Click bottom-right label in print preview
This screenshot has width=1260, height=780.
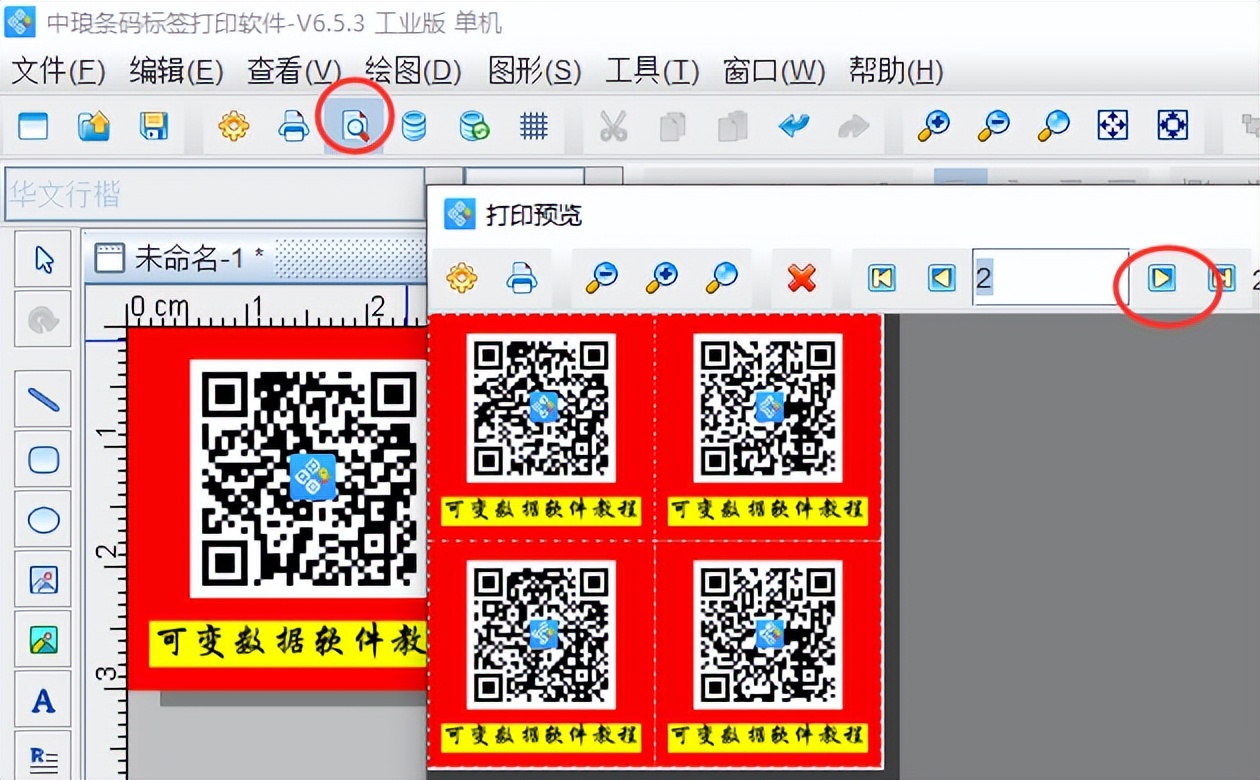pos(768,654)
